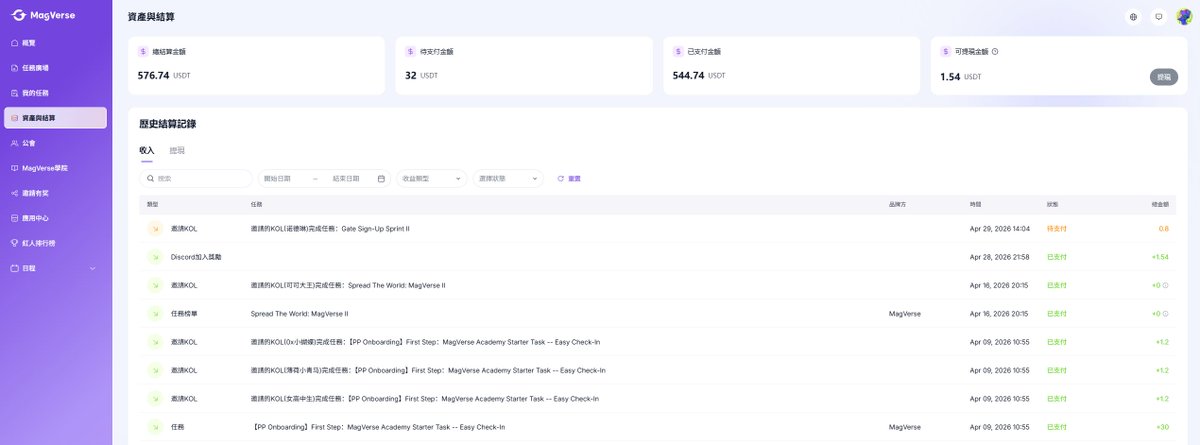Click the invited KOL 薄荷小青鸟 task text
Viewport: 1200px width, 445px height.
(x=427, y=370)
